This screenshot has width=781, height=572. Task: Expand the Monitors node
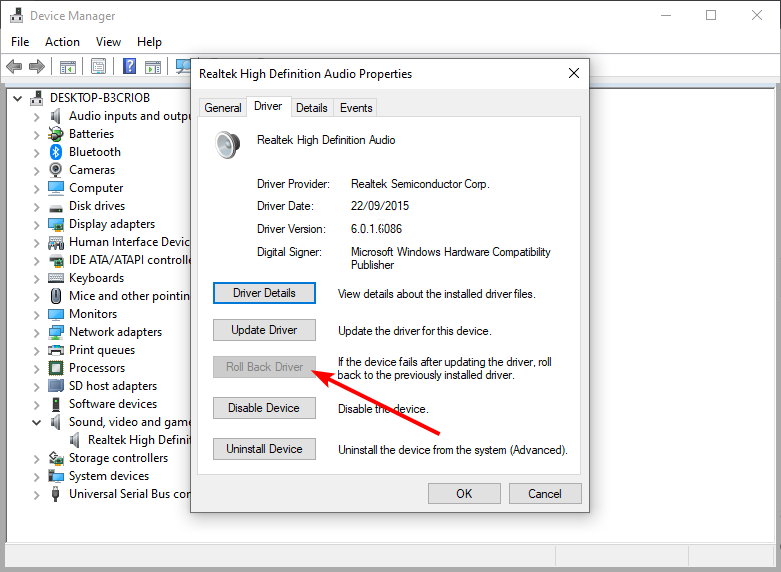point(36,314)
